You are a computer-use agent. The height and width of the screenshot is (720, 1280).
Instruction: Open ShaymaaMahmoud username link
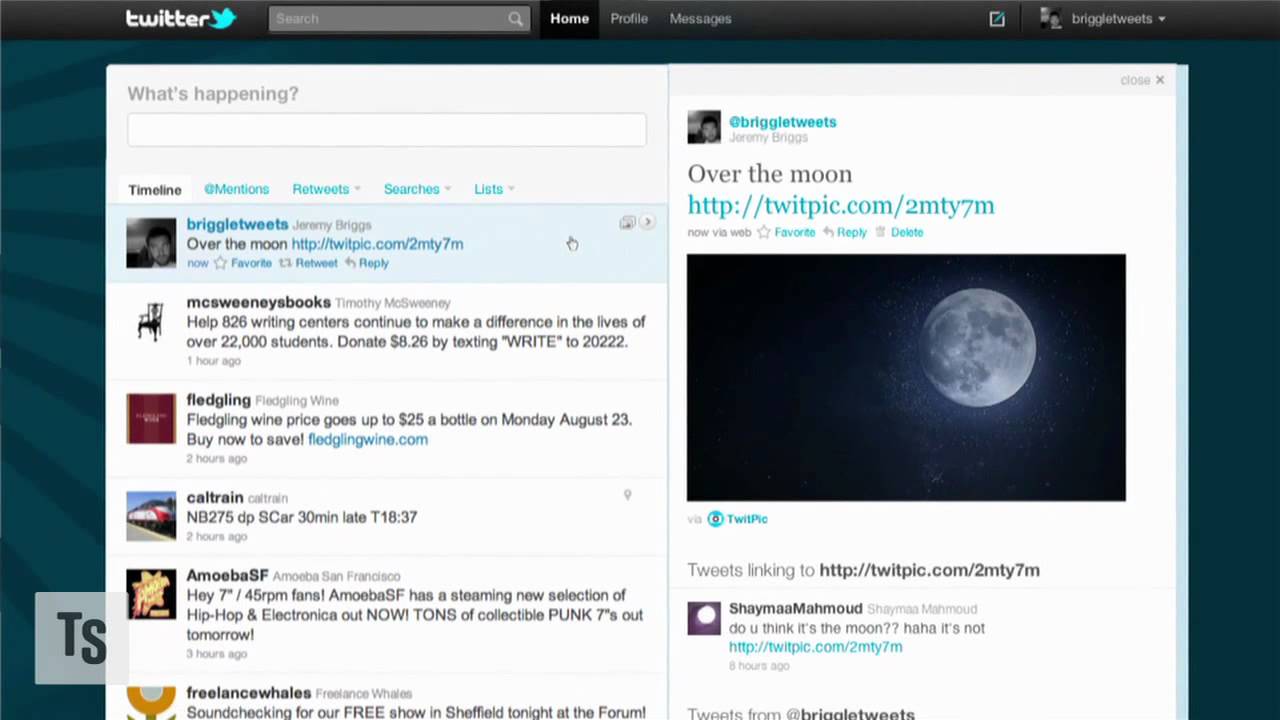[x=795, y=608]
